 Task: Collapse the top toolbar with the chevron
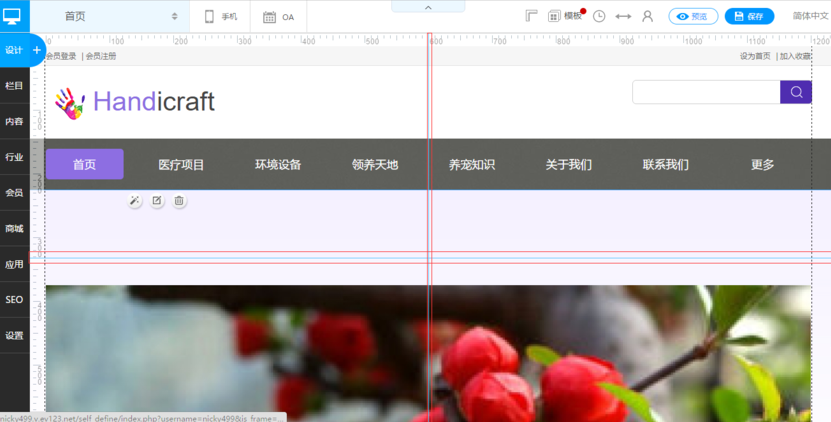pyautogui.click(x=428, y=7)
